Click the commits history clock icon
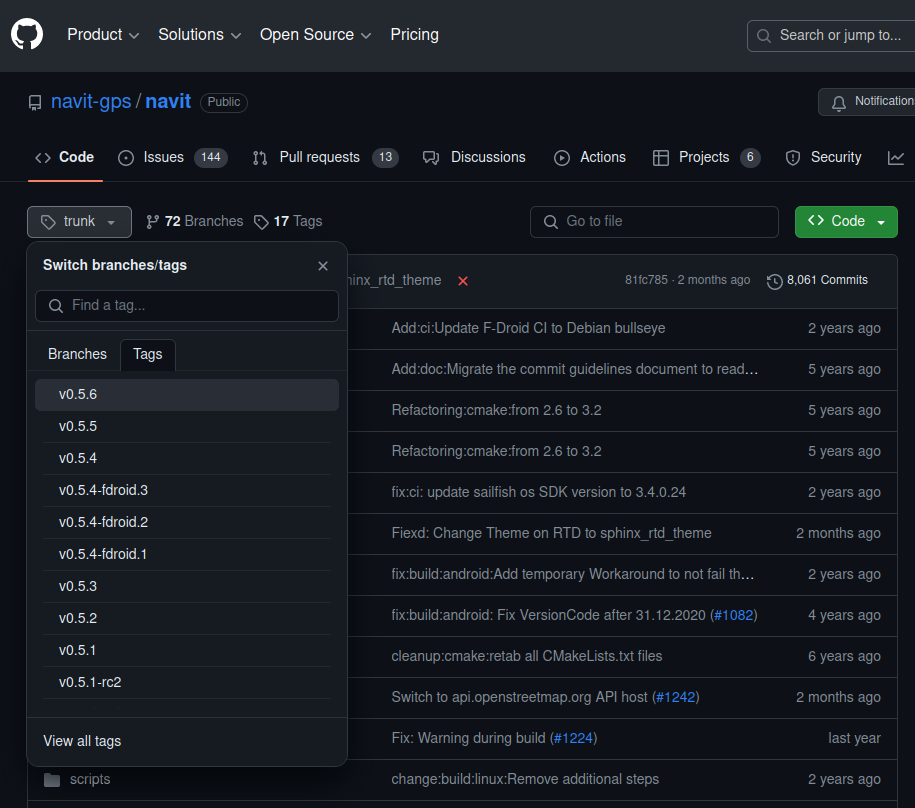 tap(774, 281)
